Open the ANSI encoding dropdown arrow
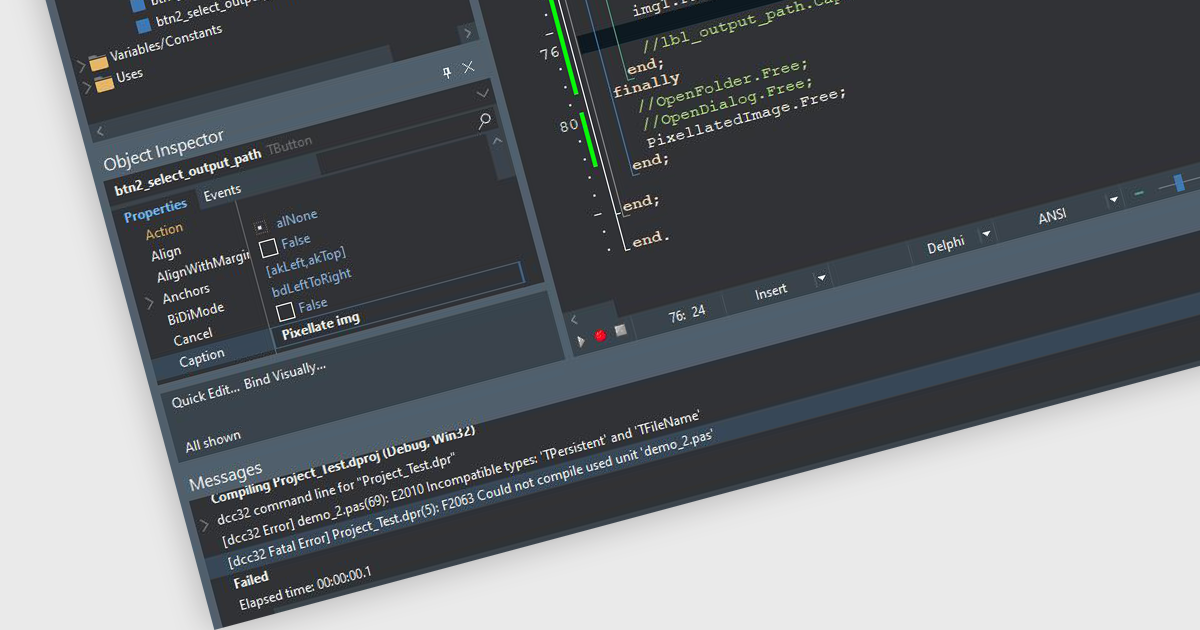1200x630 pixels. [x=1113, y=200]
